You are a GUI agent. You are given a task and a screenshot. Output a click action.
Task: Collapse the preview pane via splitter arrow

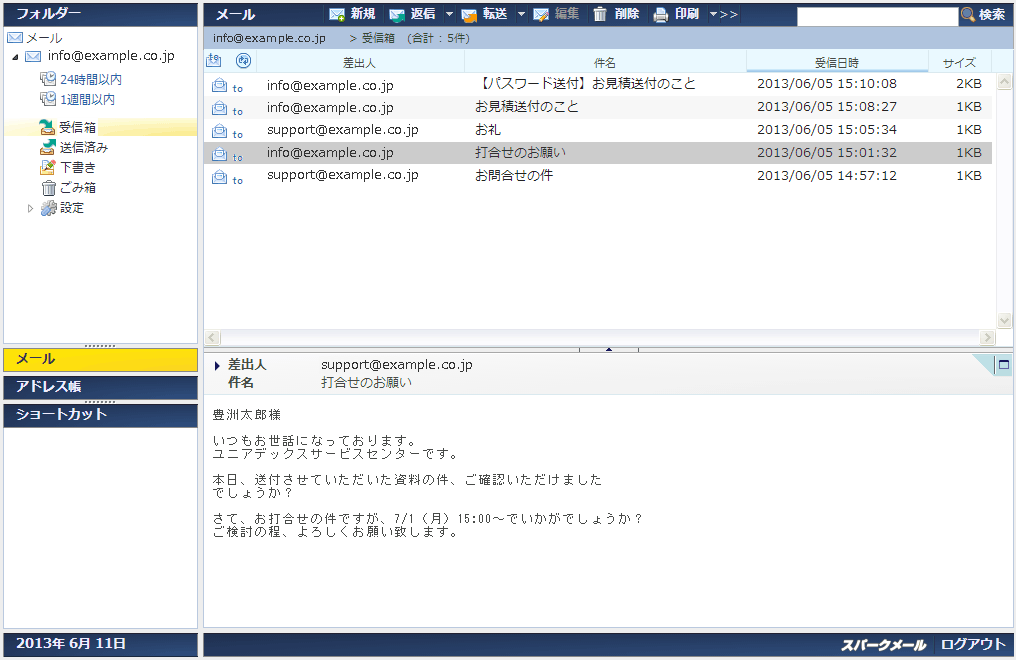pyautogui.click(x=608, y=349)
